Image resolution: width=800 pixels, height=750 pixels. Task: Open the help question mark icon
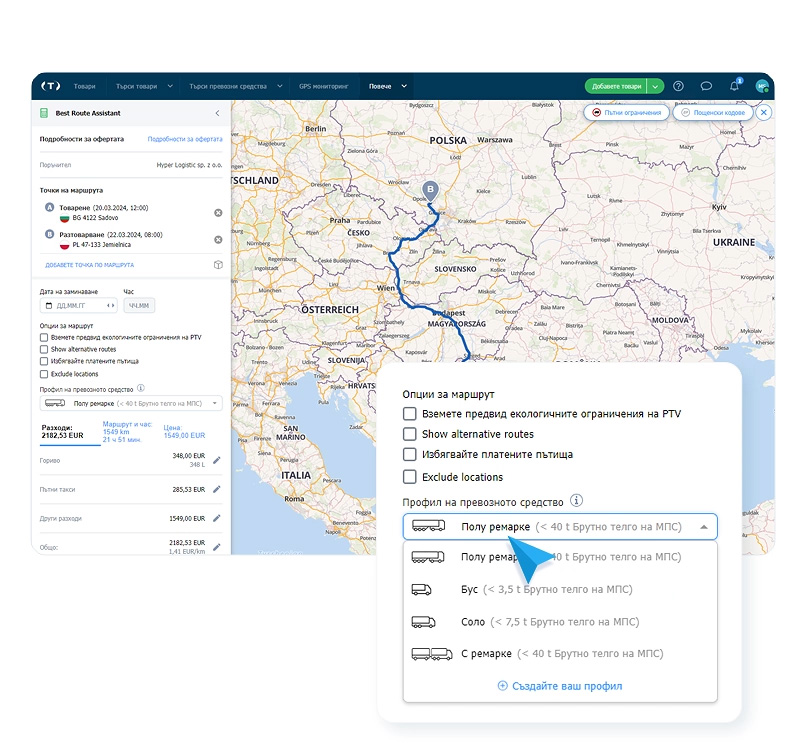point(678,86)
